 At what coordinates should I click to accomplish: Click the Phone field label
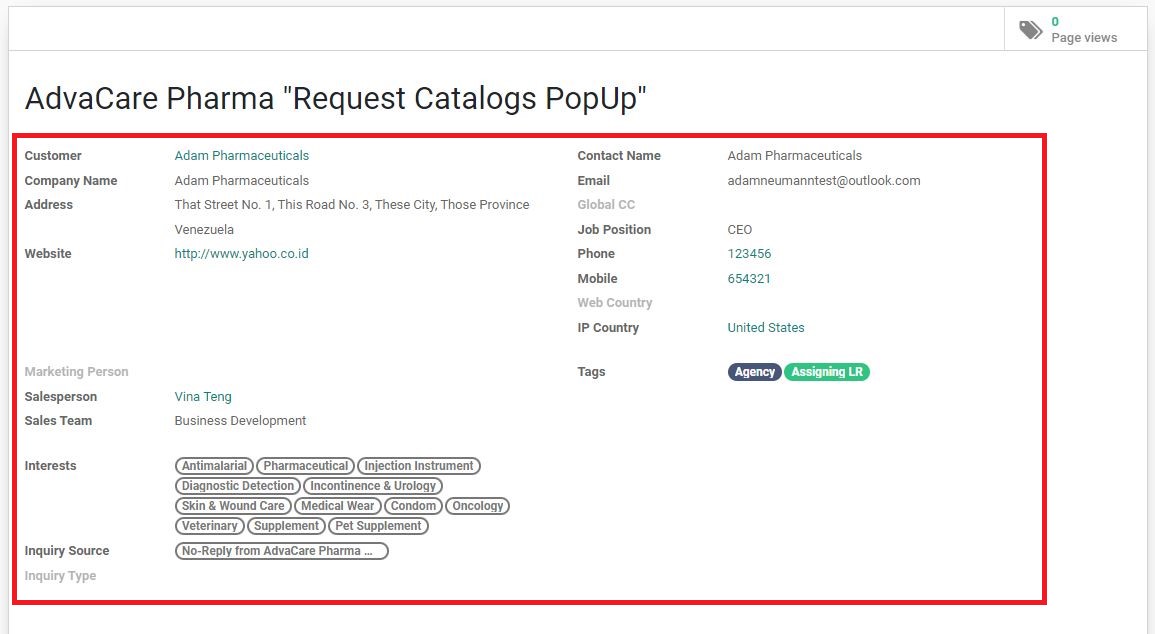coord(596,253)
